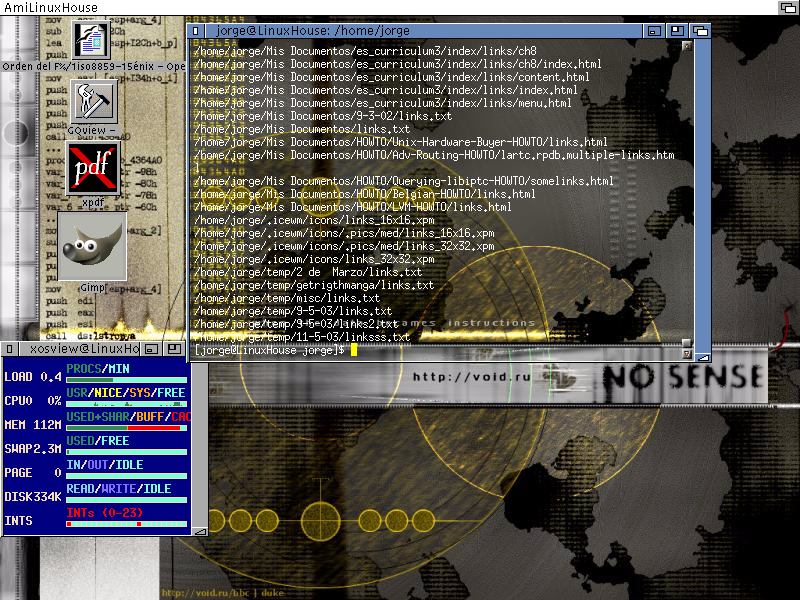Viewport: 800px width, 600px height.
Task: Open the document editor icon above GQview
Action: (x=91, y=40)
